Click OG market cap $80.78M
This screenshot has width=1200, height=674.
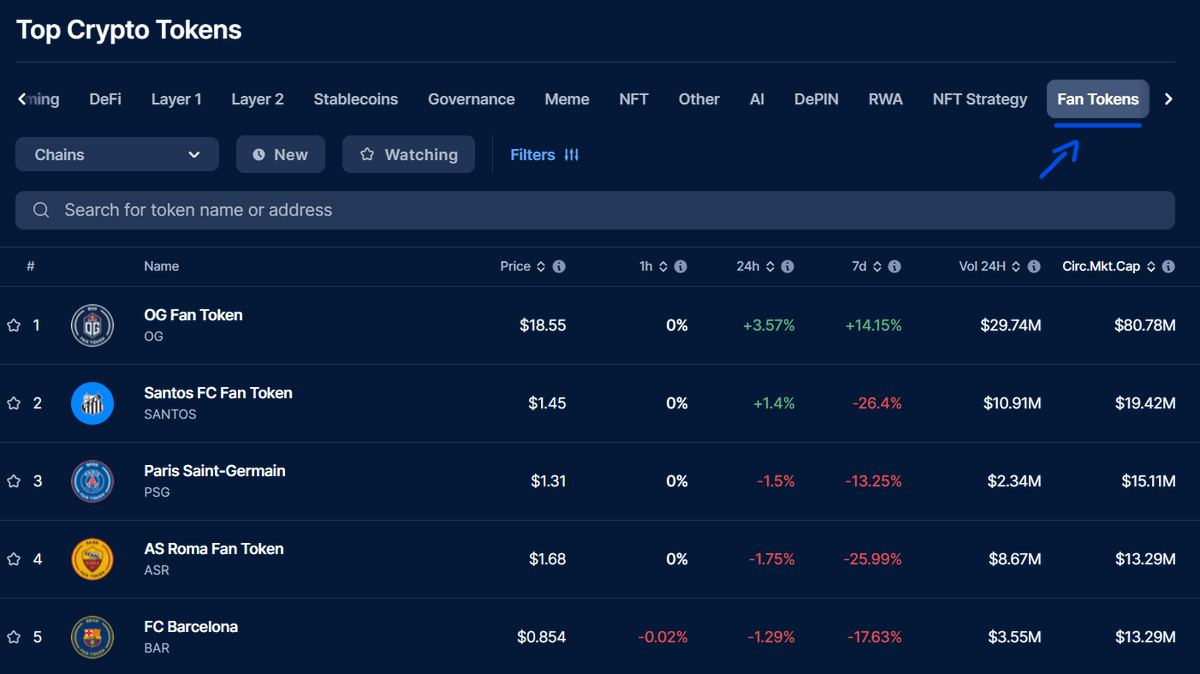coord(1145,325)
